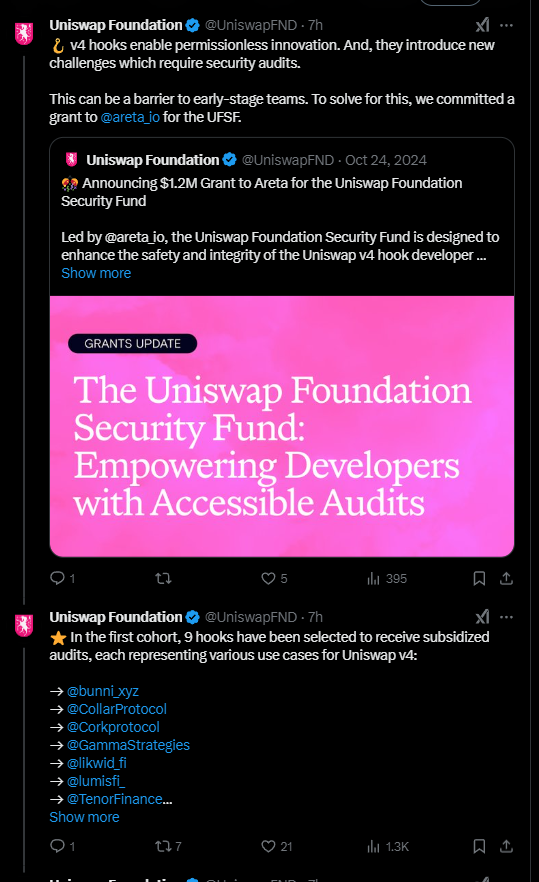This screenshot has width=539, height=882.
Task: Open the Grants Update article image
Action: [282, 426]
